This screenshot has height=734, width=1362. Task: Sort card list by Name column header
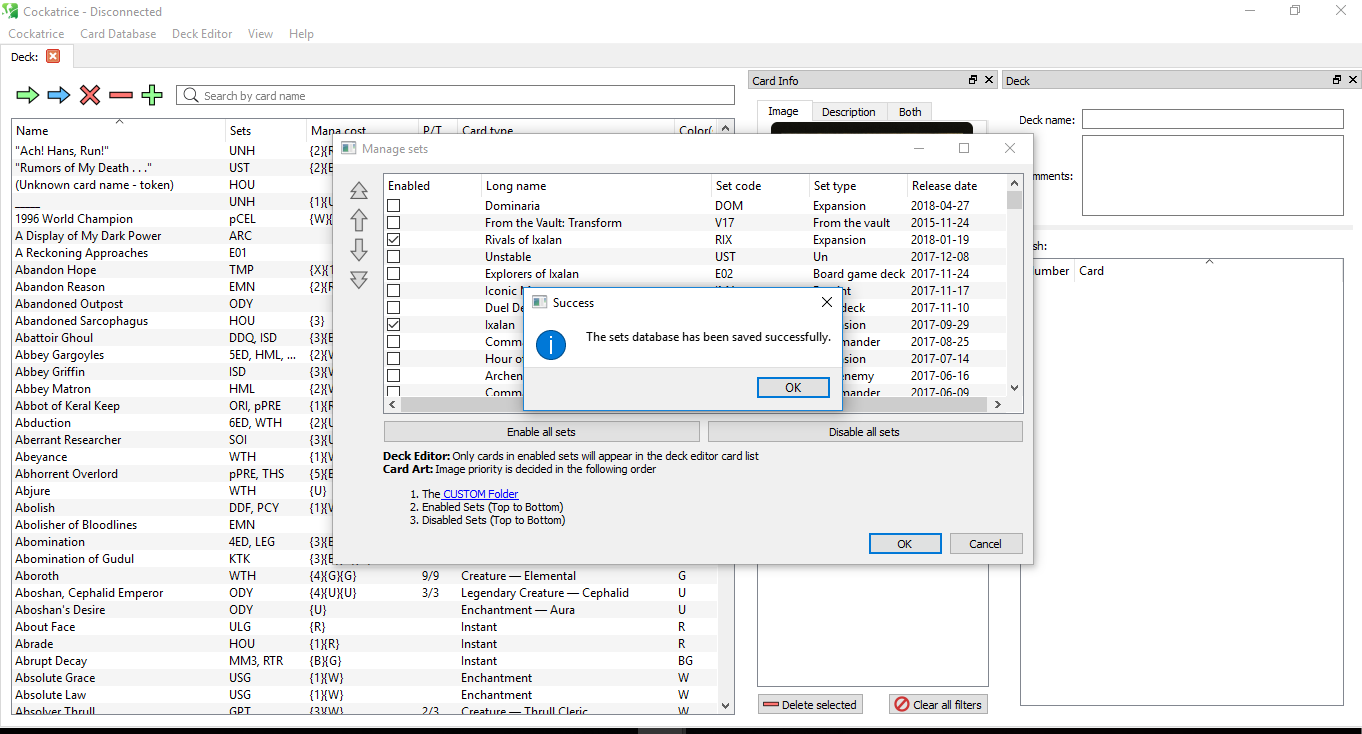[118, 131]
